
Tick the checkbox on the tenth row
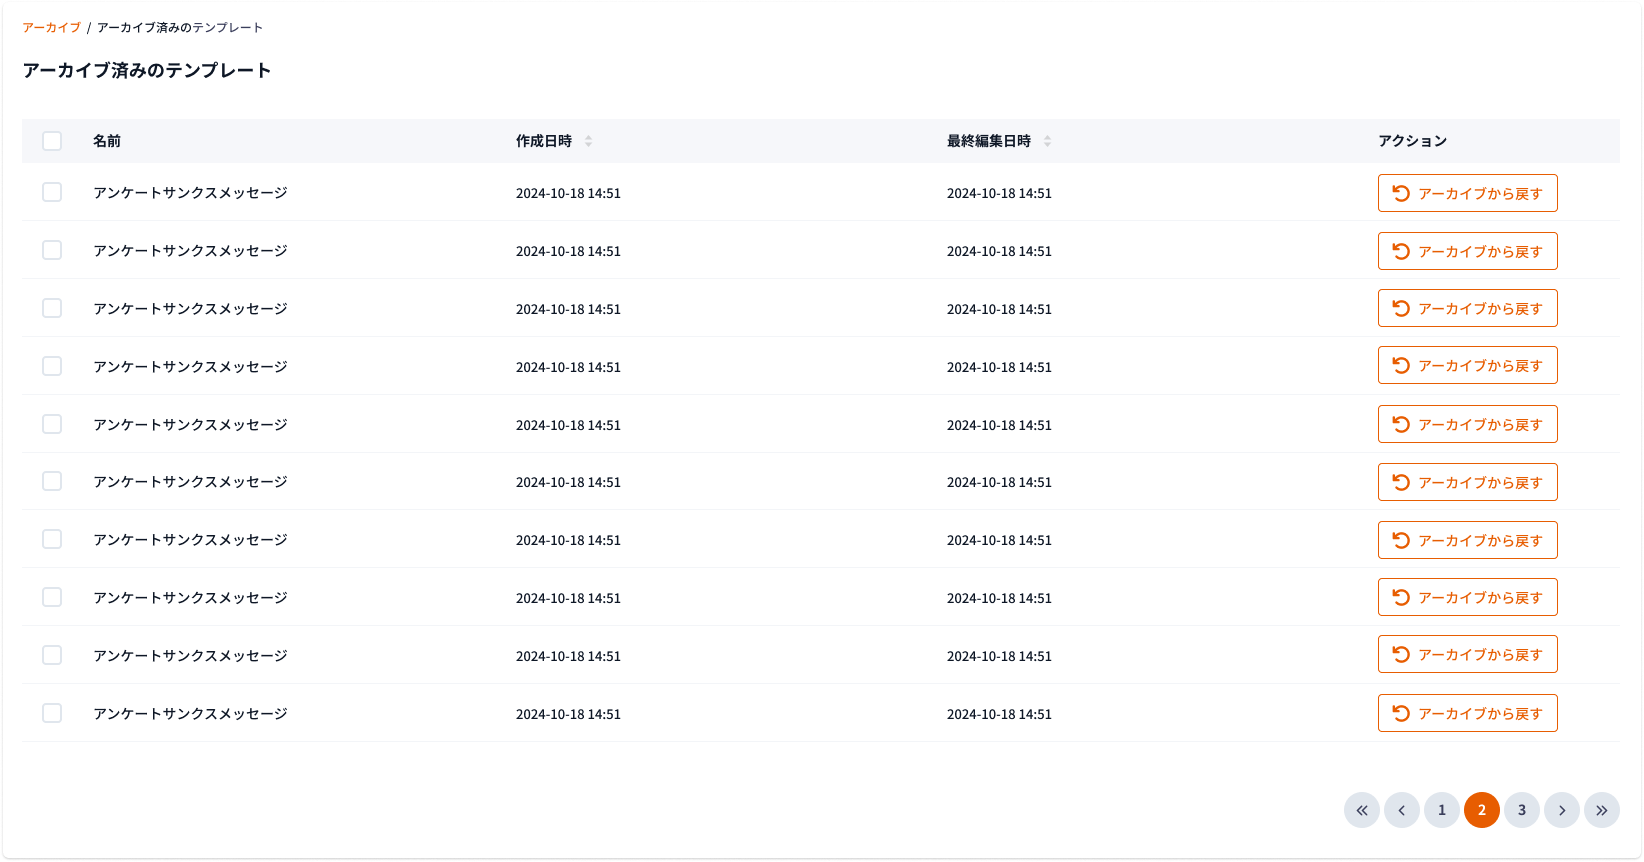[52, 713]
